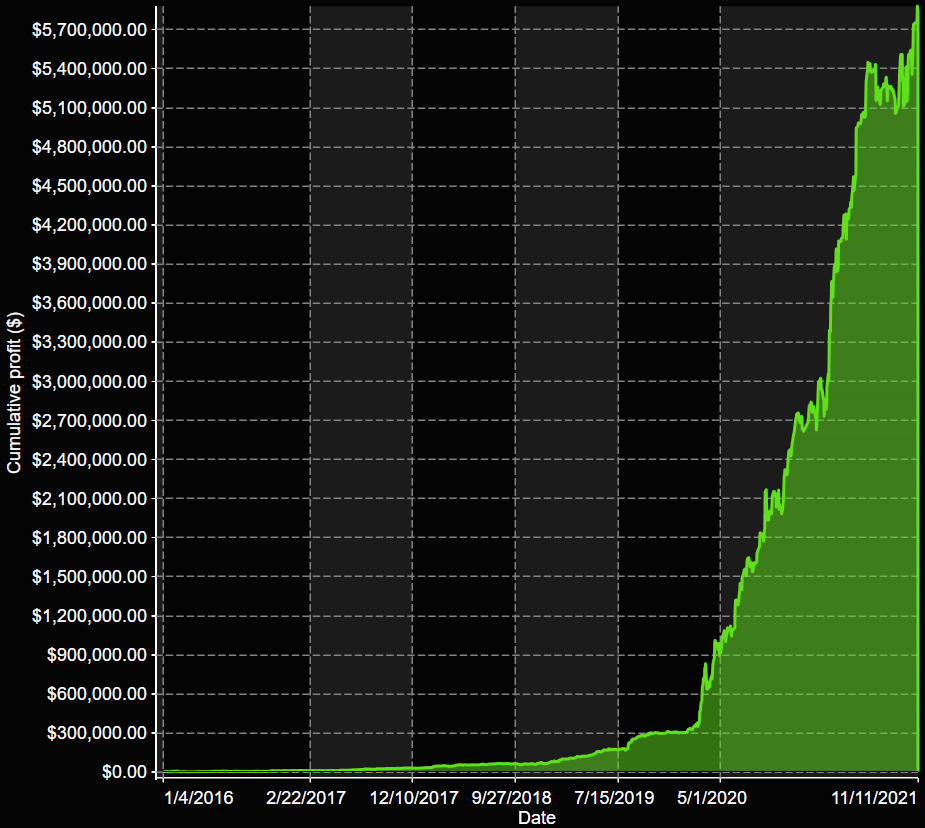Click the $900,000.00 axis label
The image size is (925, 828).
coord(96,655)
